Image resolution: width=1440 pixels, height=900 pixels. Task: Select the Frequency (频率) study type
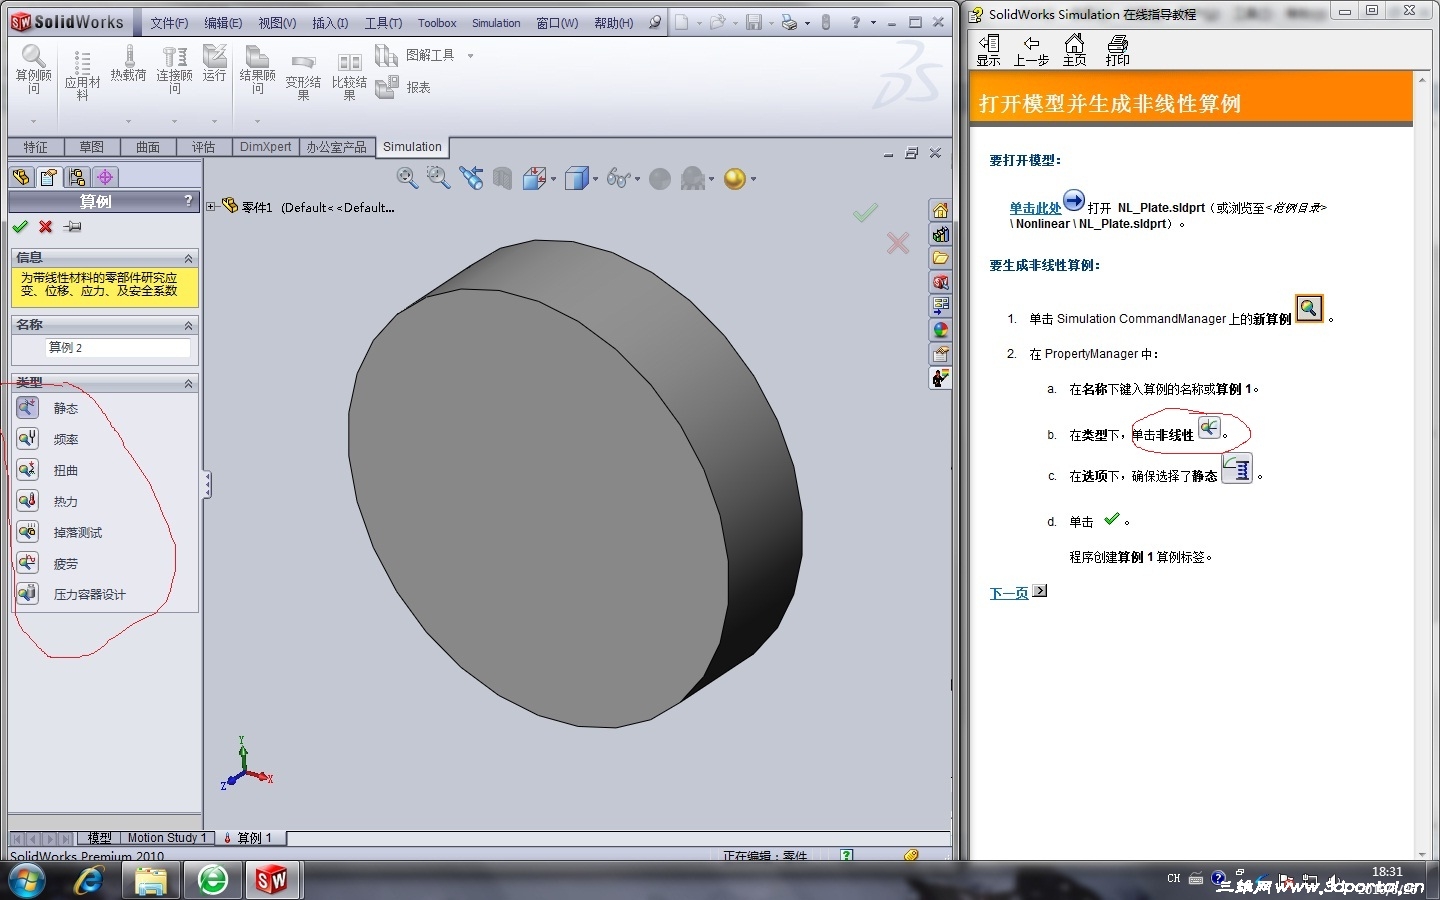28,438
